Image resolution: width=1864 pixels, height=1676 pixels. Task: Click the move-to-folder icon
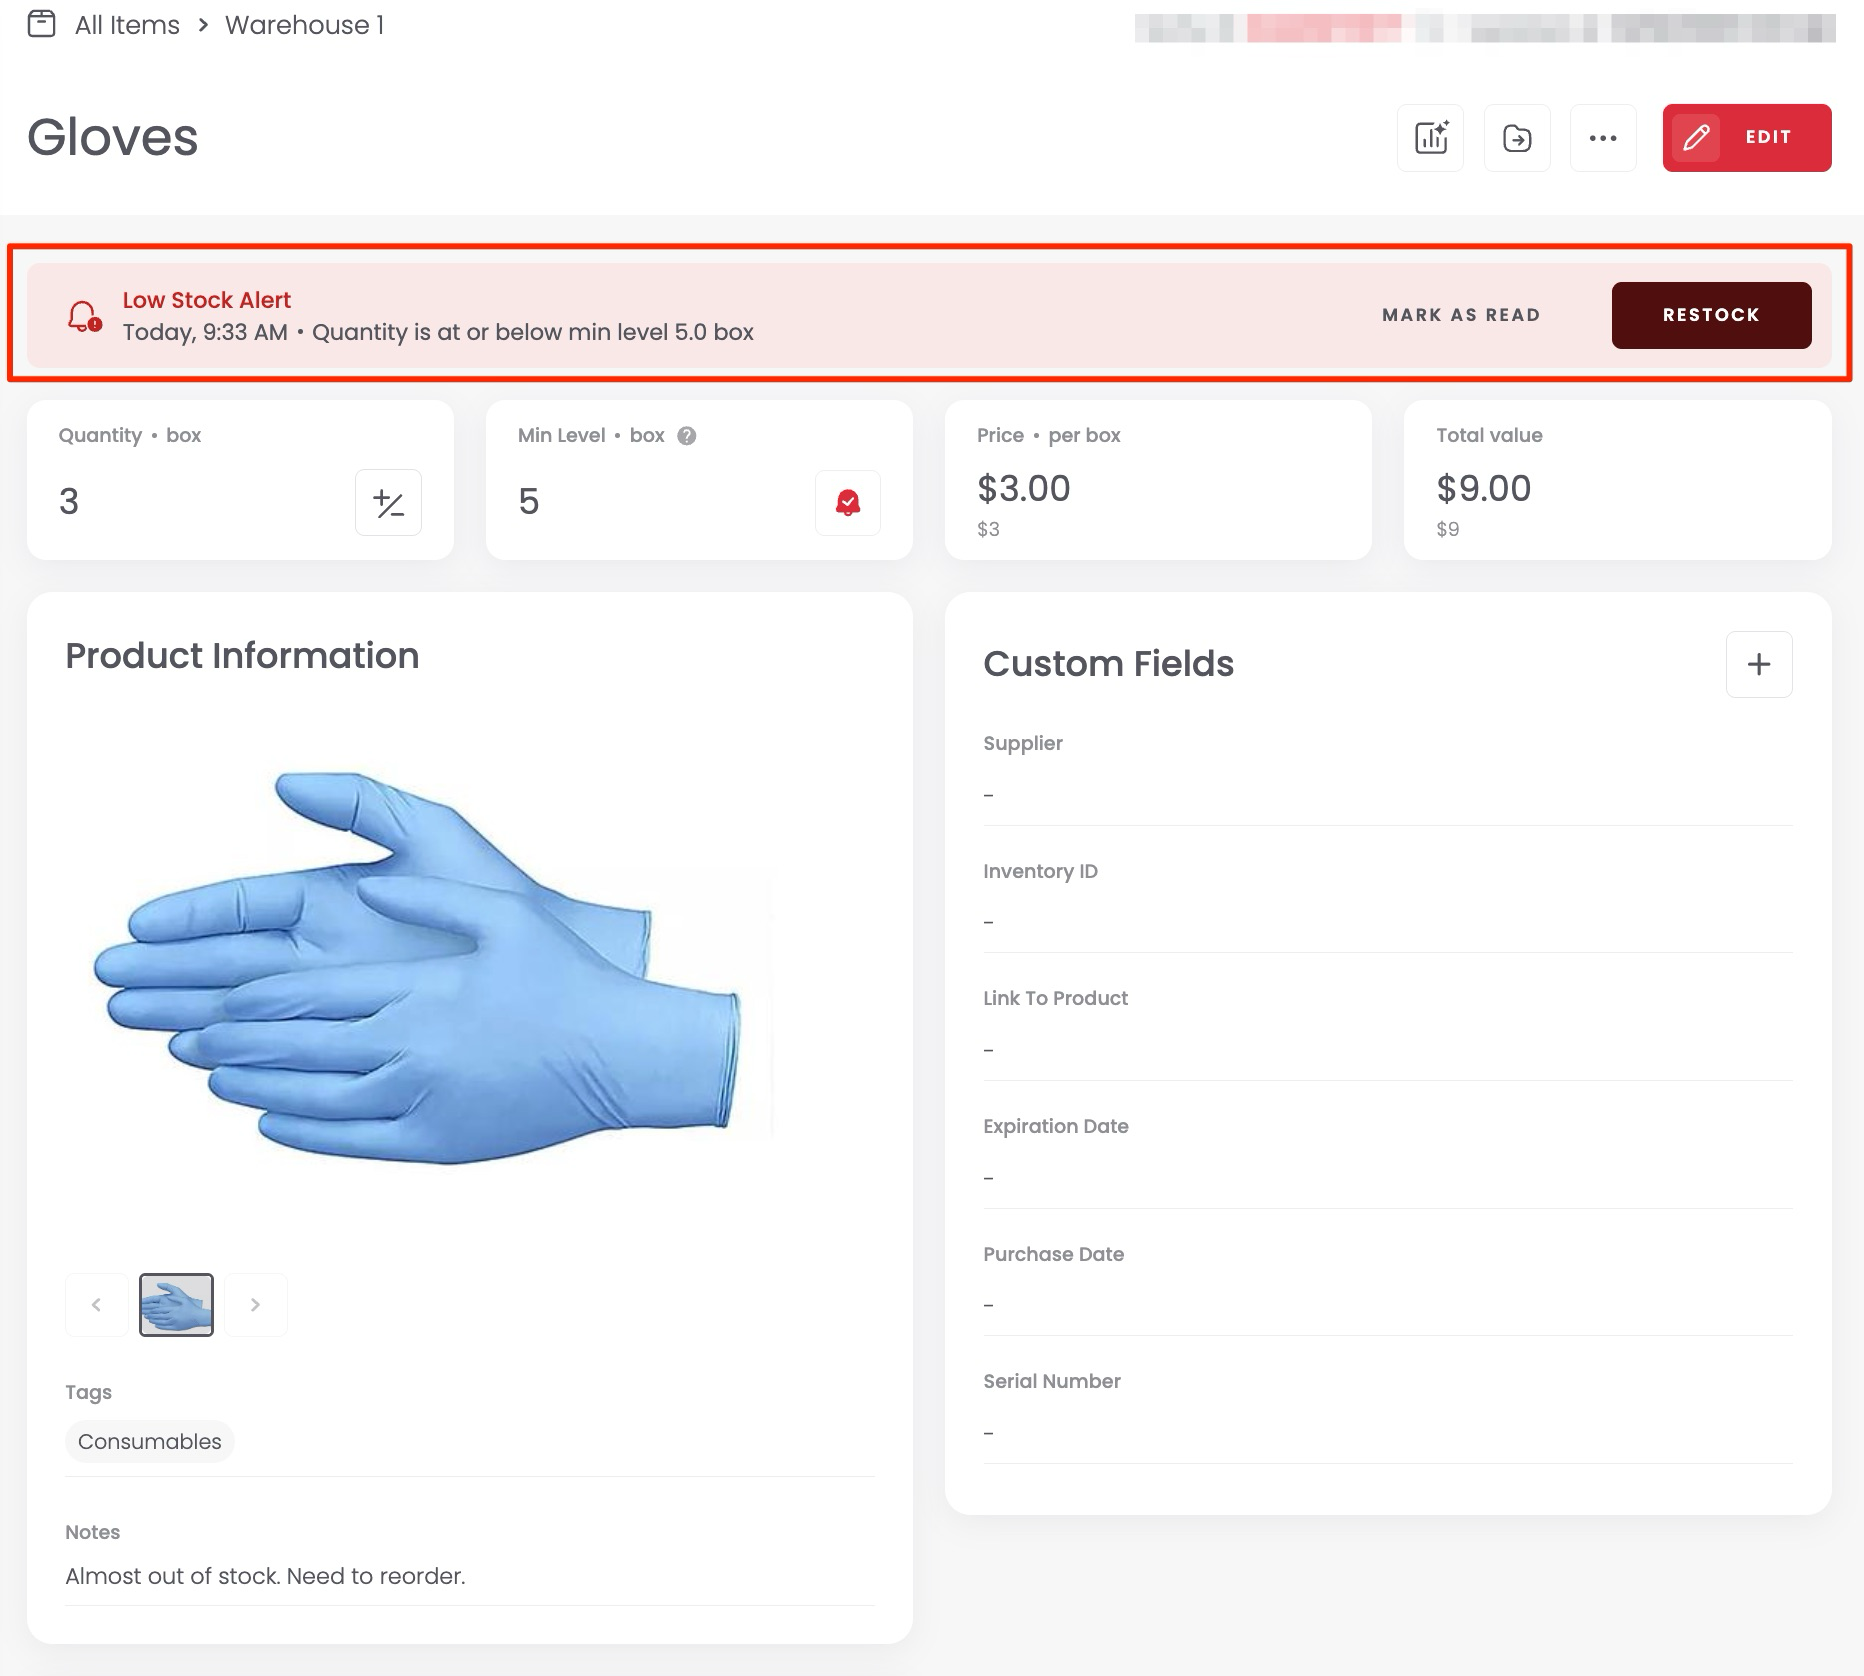1517,138
